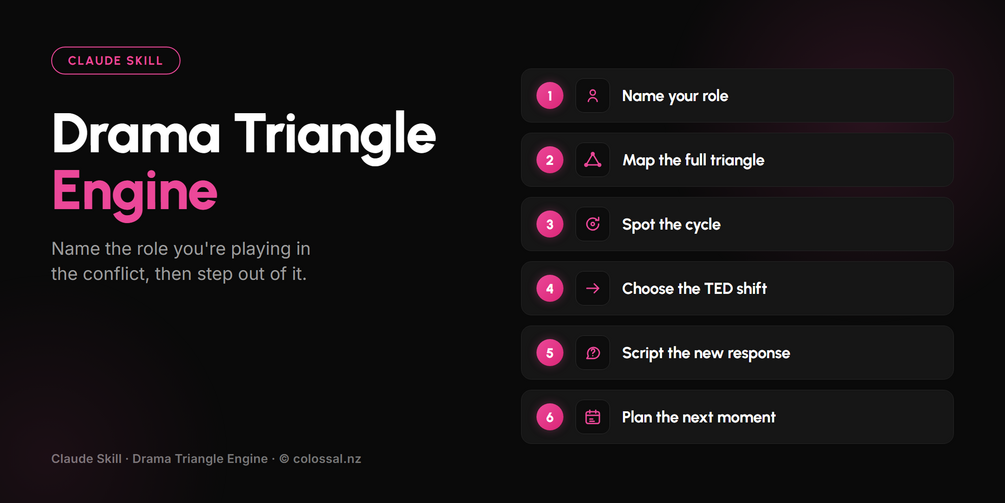Select the pink Engine title word

click(135, 193)
